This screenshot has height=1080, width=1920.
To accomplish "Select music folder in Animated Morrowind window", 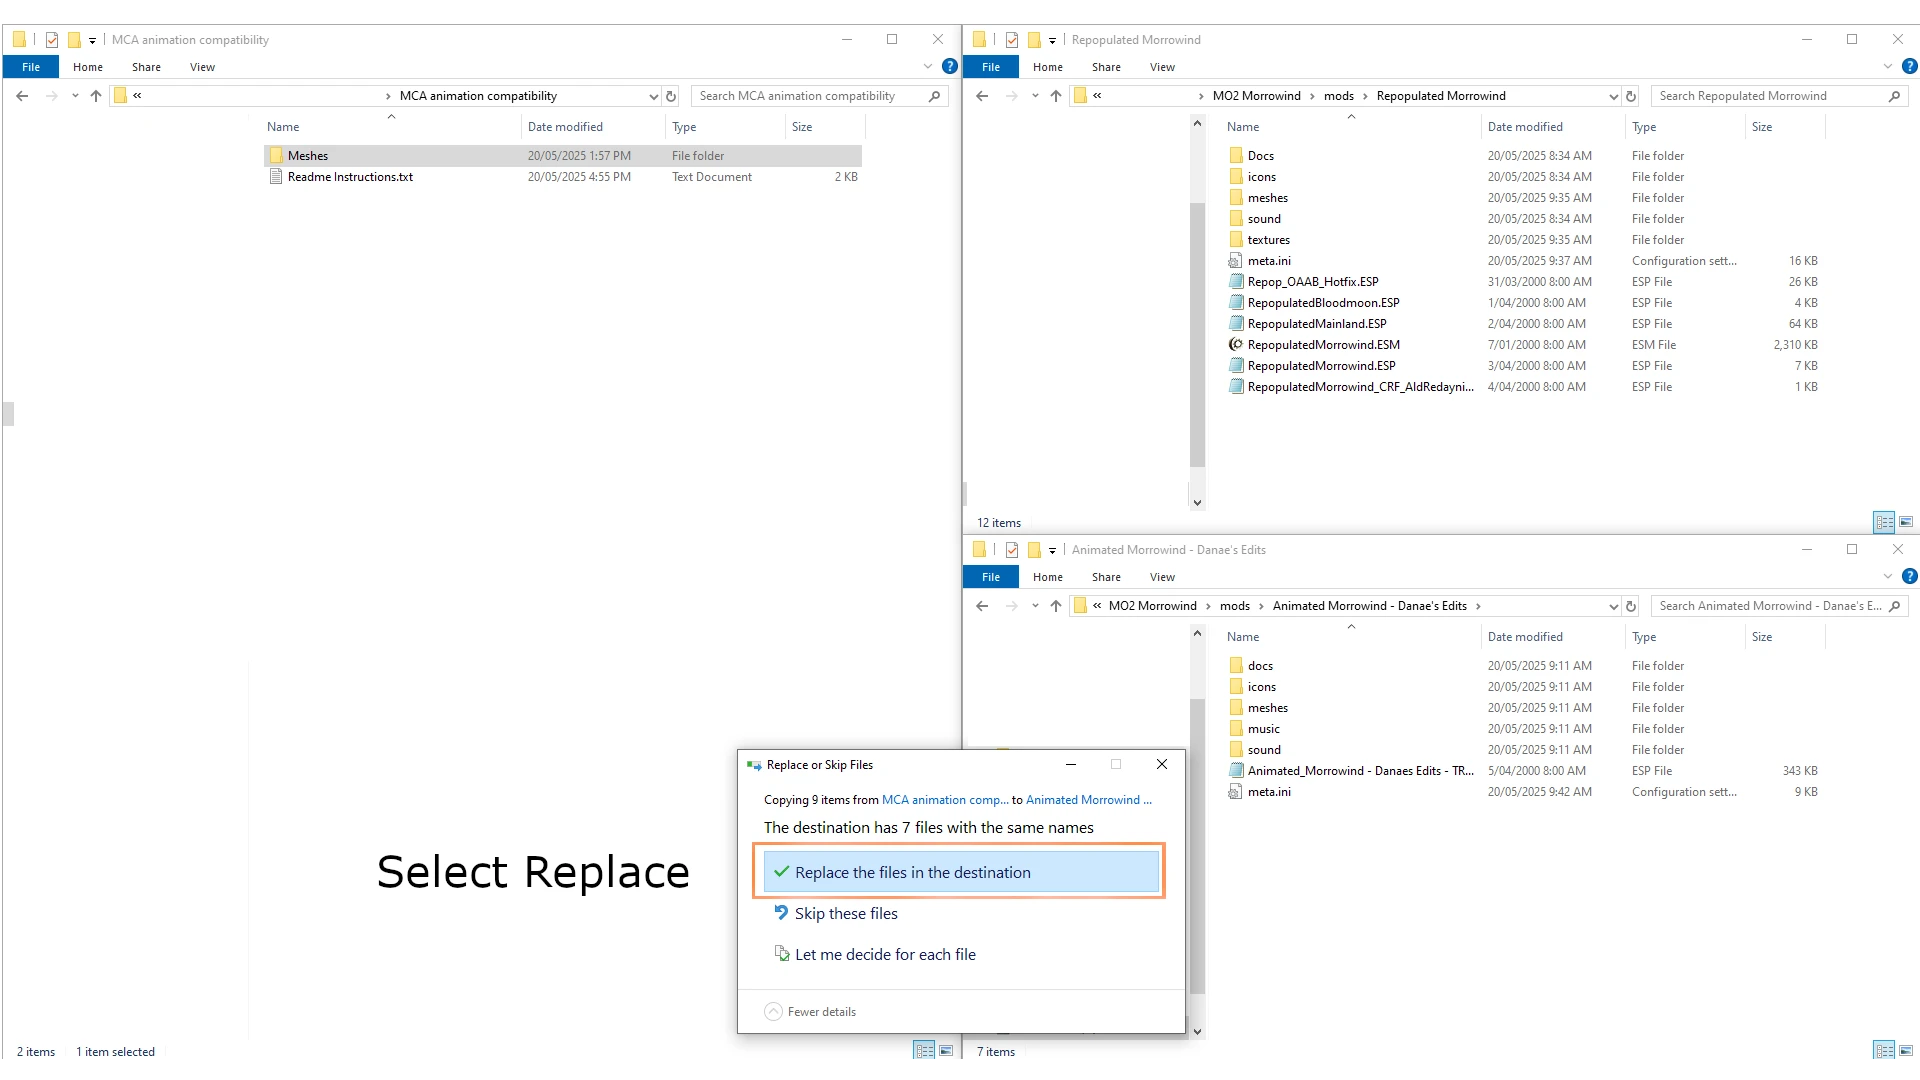I will click(1263, 729).
